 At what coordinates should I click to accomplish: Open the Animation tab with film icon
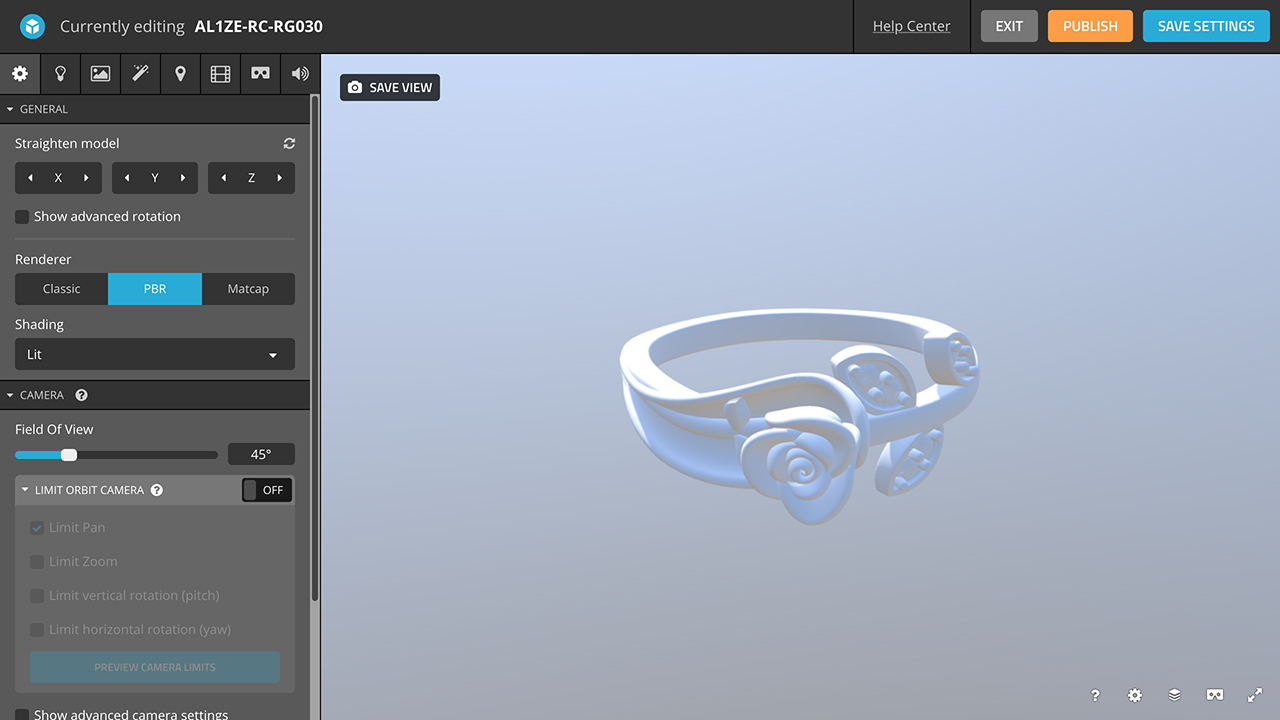[220, 74]
